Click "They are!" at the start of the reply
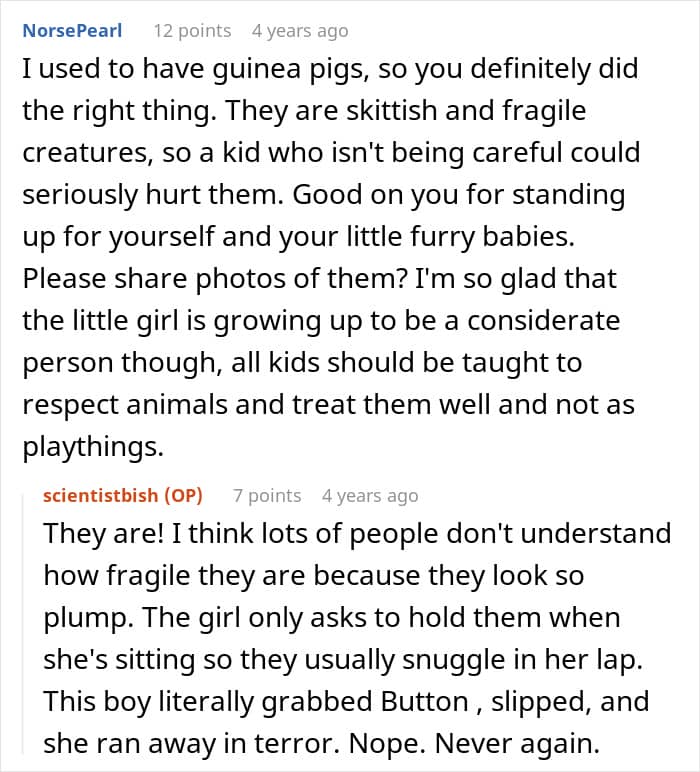The image size is (700, 772). click(103, 533)
